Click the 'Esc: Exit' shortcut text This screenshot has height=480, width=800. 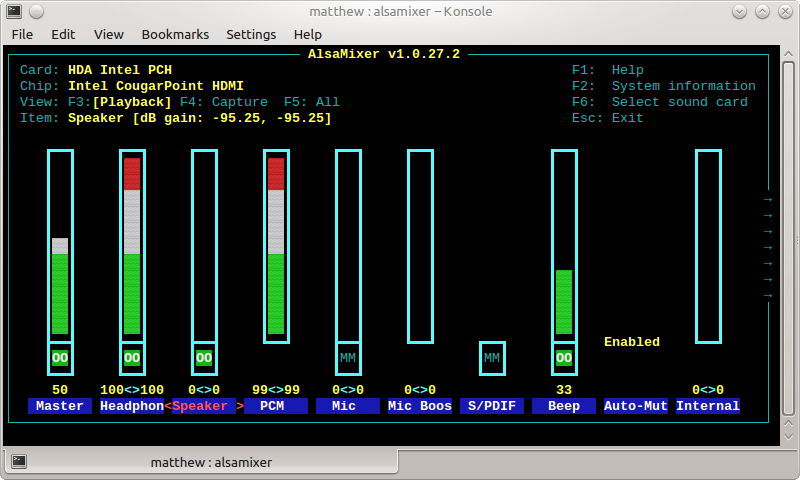pos(608,118)
